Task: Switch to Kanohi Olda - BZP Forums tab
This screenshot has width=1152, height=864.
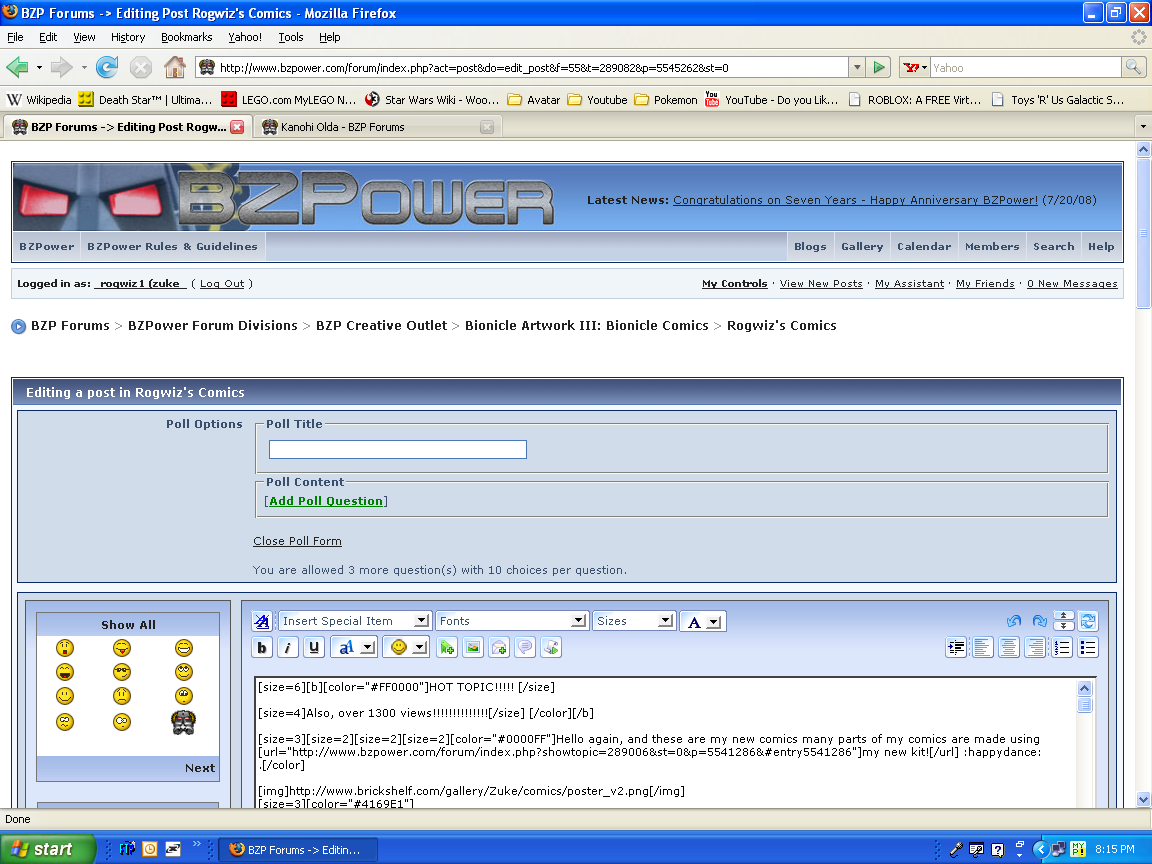Action: coord(378,127)
